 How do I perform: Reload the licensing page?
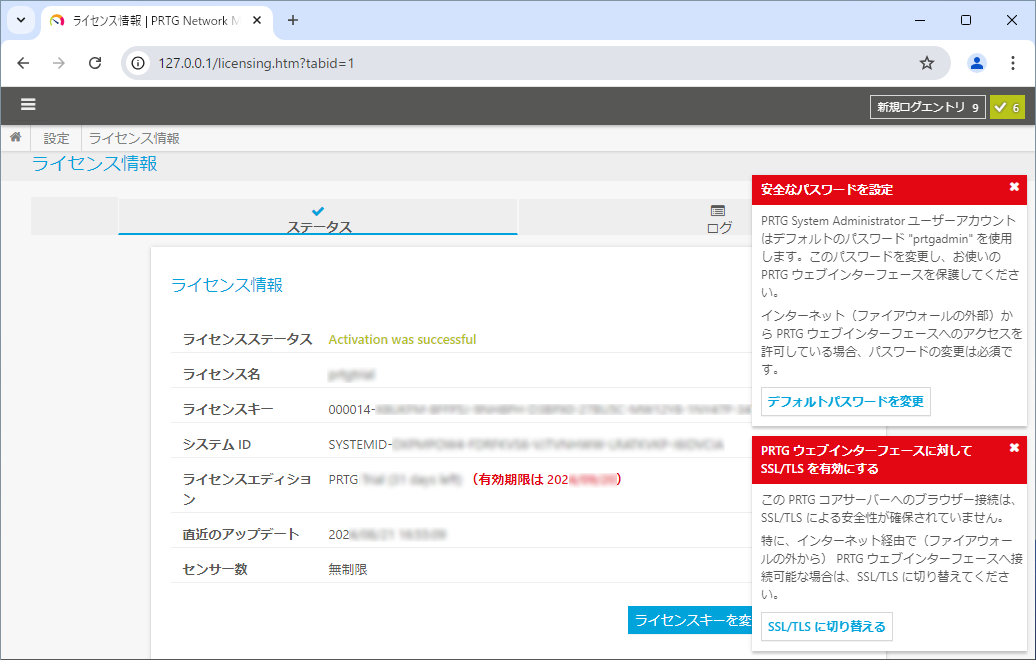[95, 63]
